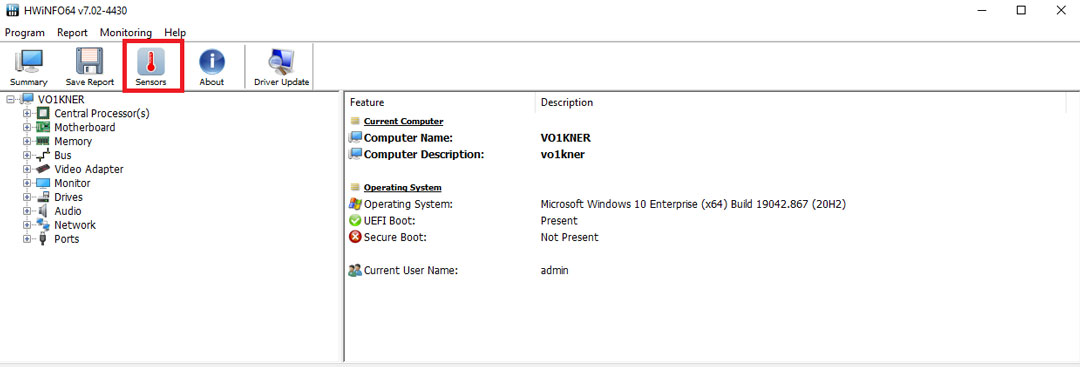Click the Summary monitor icon

click(x=28, y=62)
